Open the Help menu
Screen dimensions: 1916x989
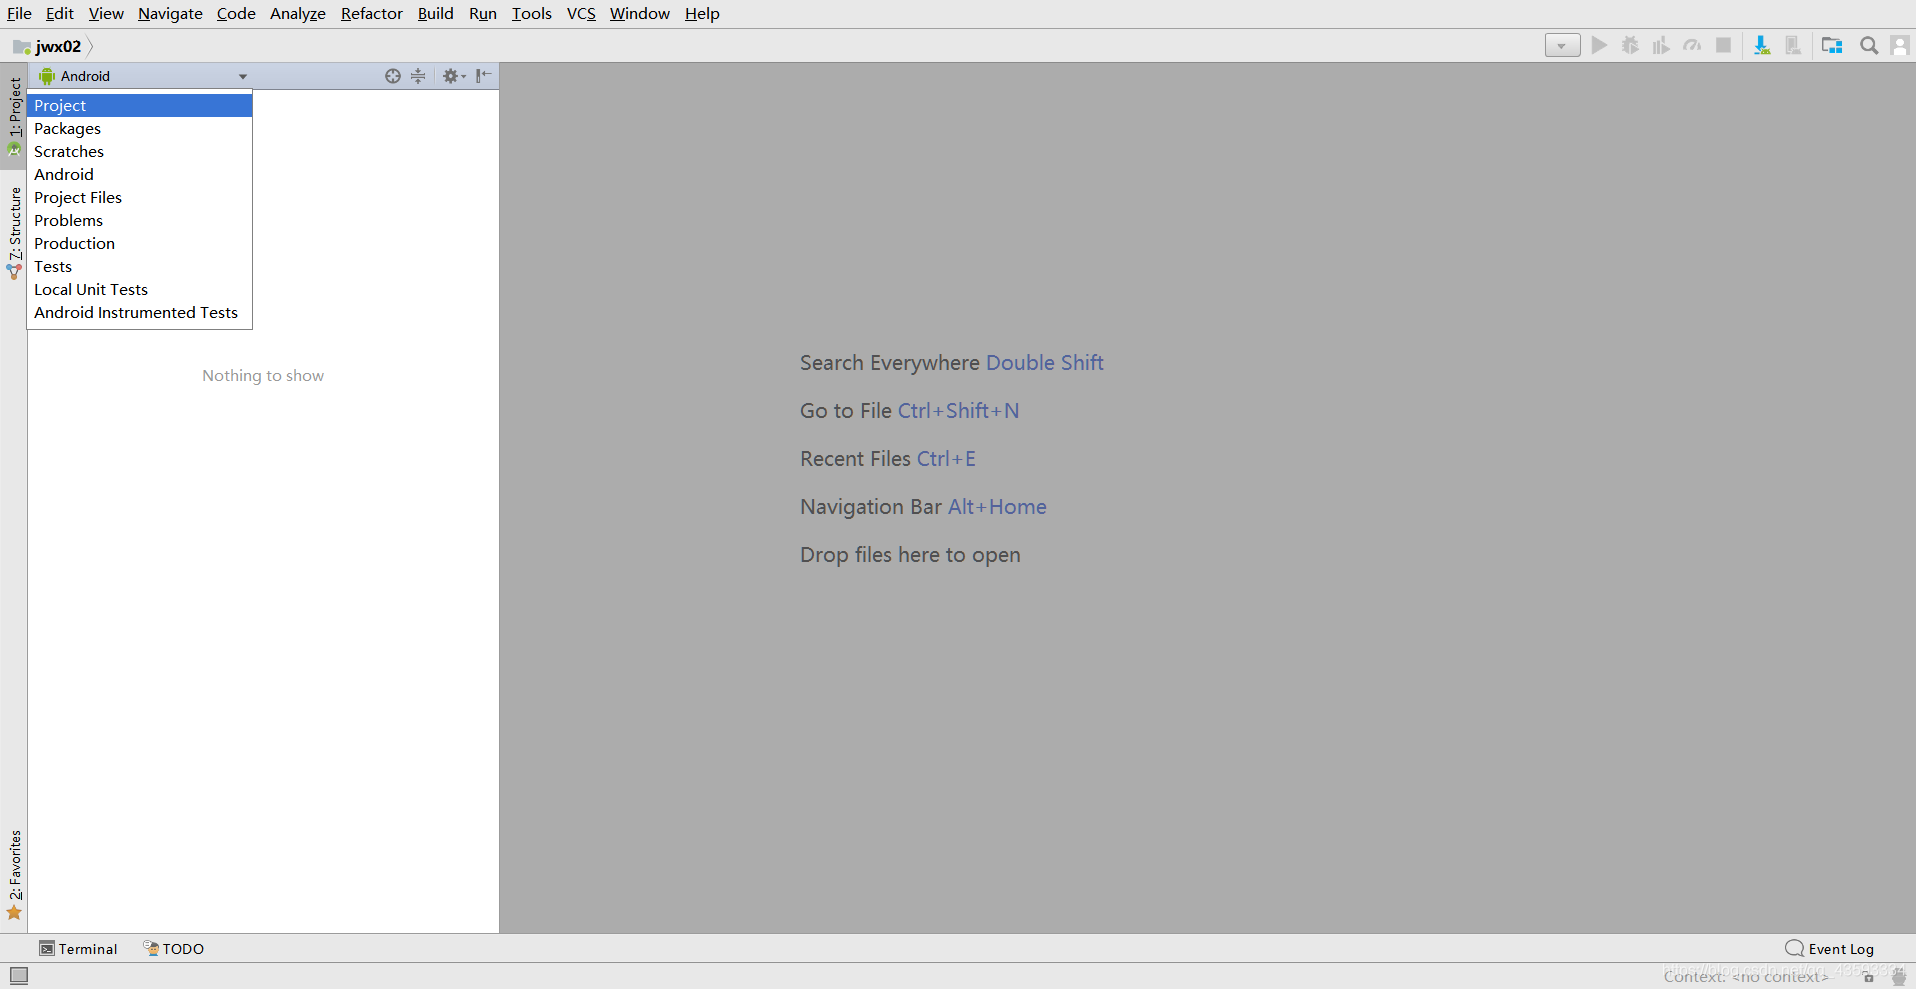[702, 13]
